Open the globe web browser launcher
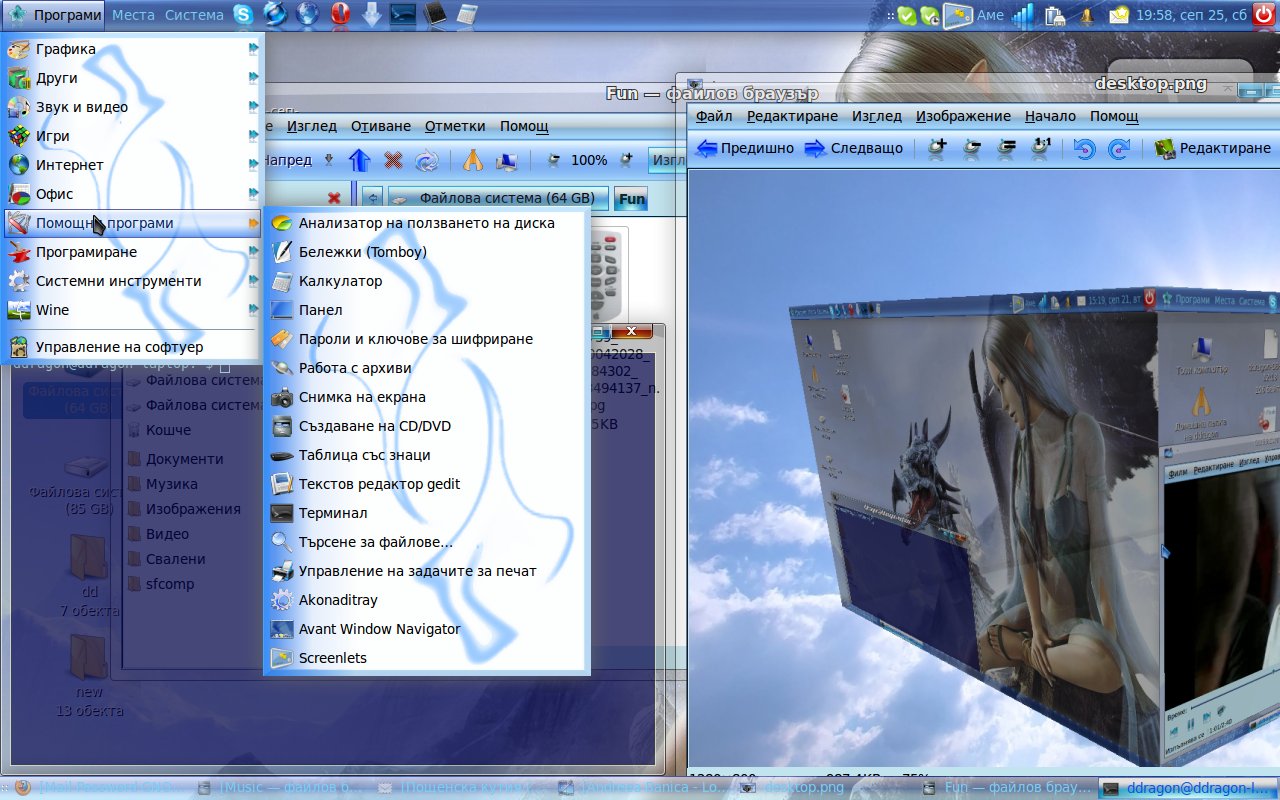Viewport: 1280px width, 800px height. tap(308, 15)
